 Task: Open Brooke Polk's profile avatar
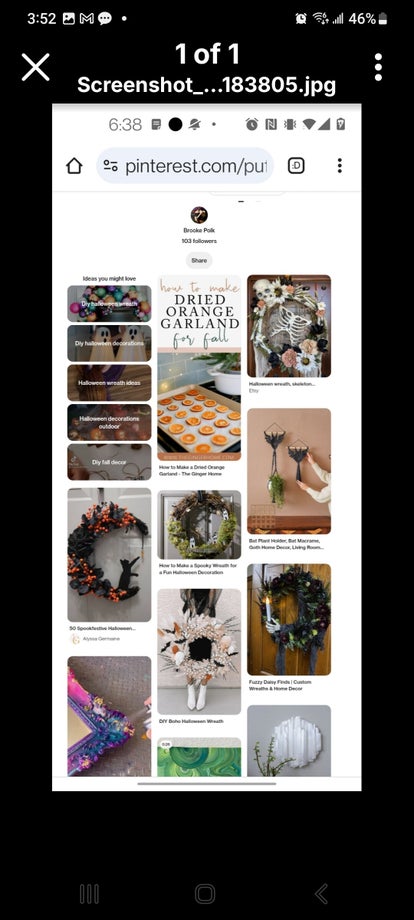click(199, 215)
